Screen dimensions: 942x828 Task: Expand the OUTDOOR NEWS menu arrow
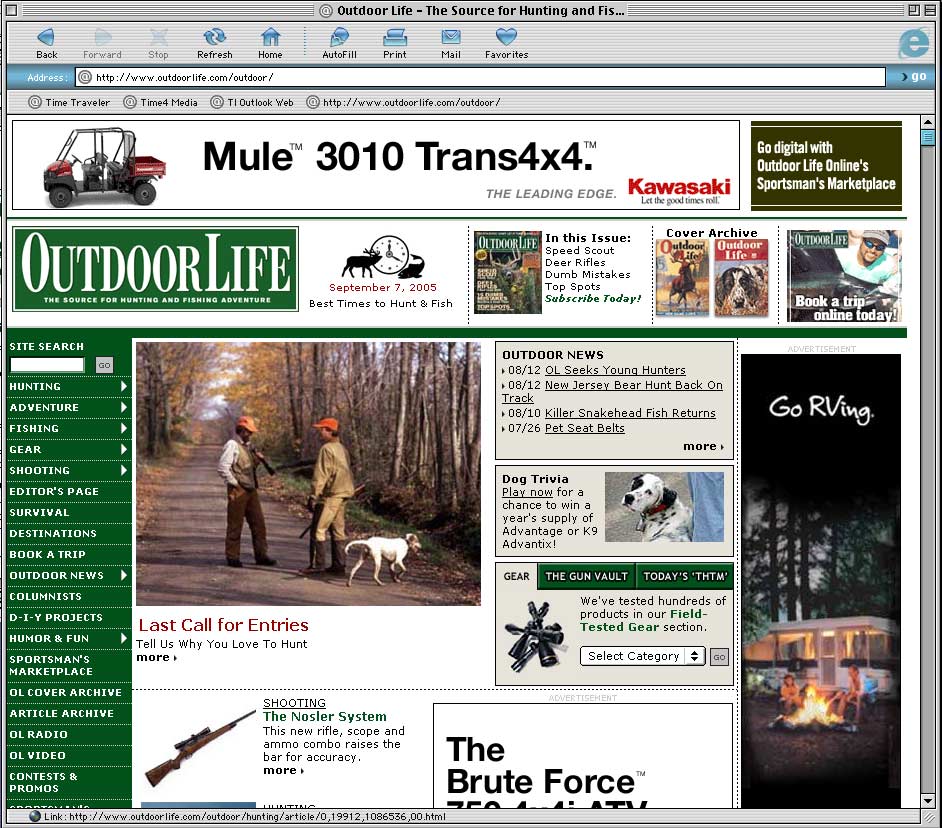pos(124,575)
